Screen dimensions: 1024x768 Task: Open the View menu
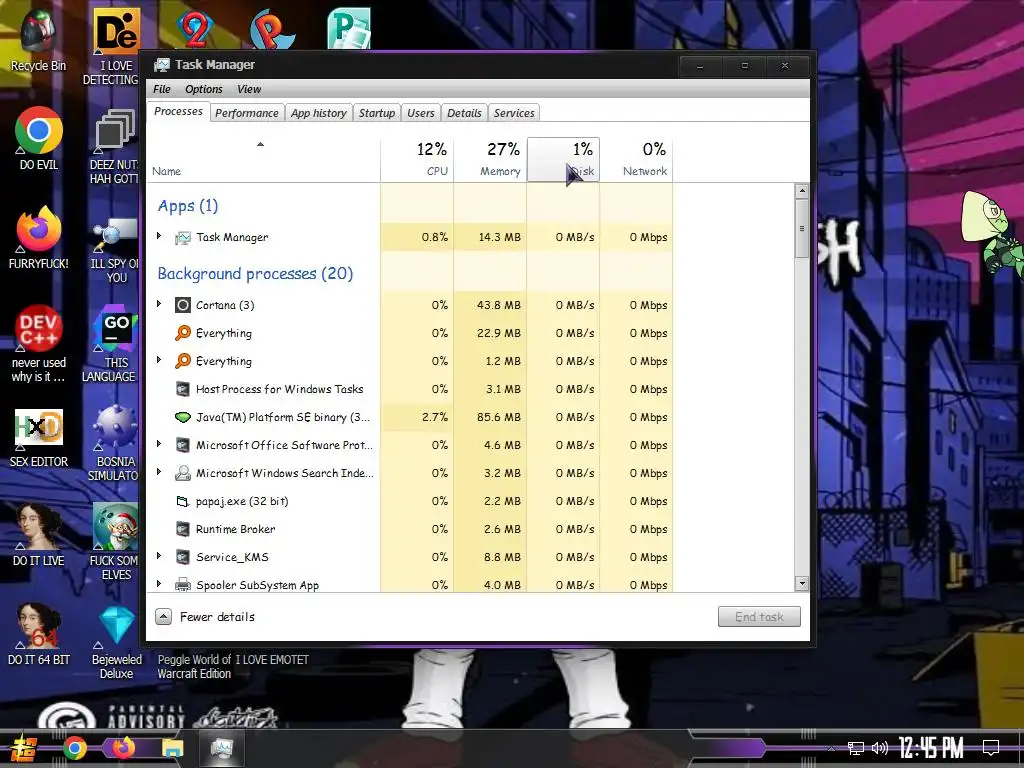[x=249, y=89]
